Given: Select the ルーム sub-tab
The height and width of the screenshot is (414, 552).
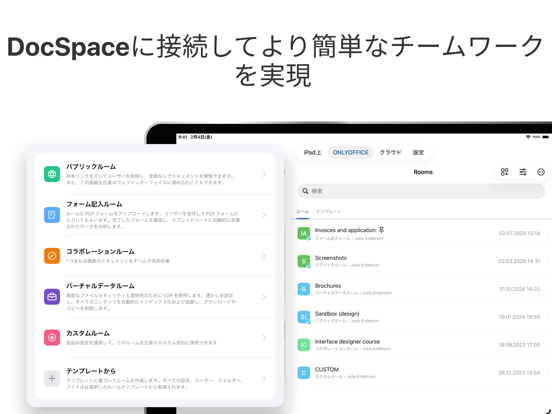Looking at the screenshot, I should click(302, 212).
